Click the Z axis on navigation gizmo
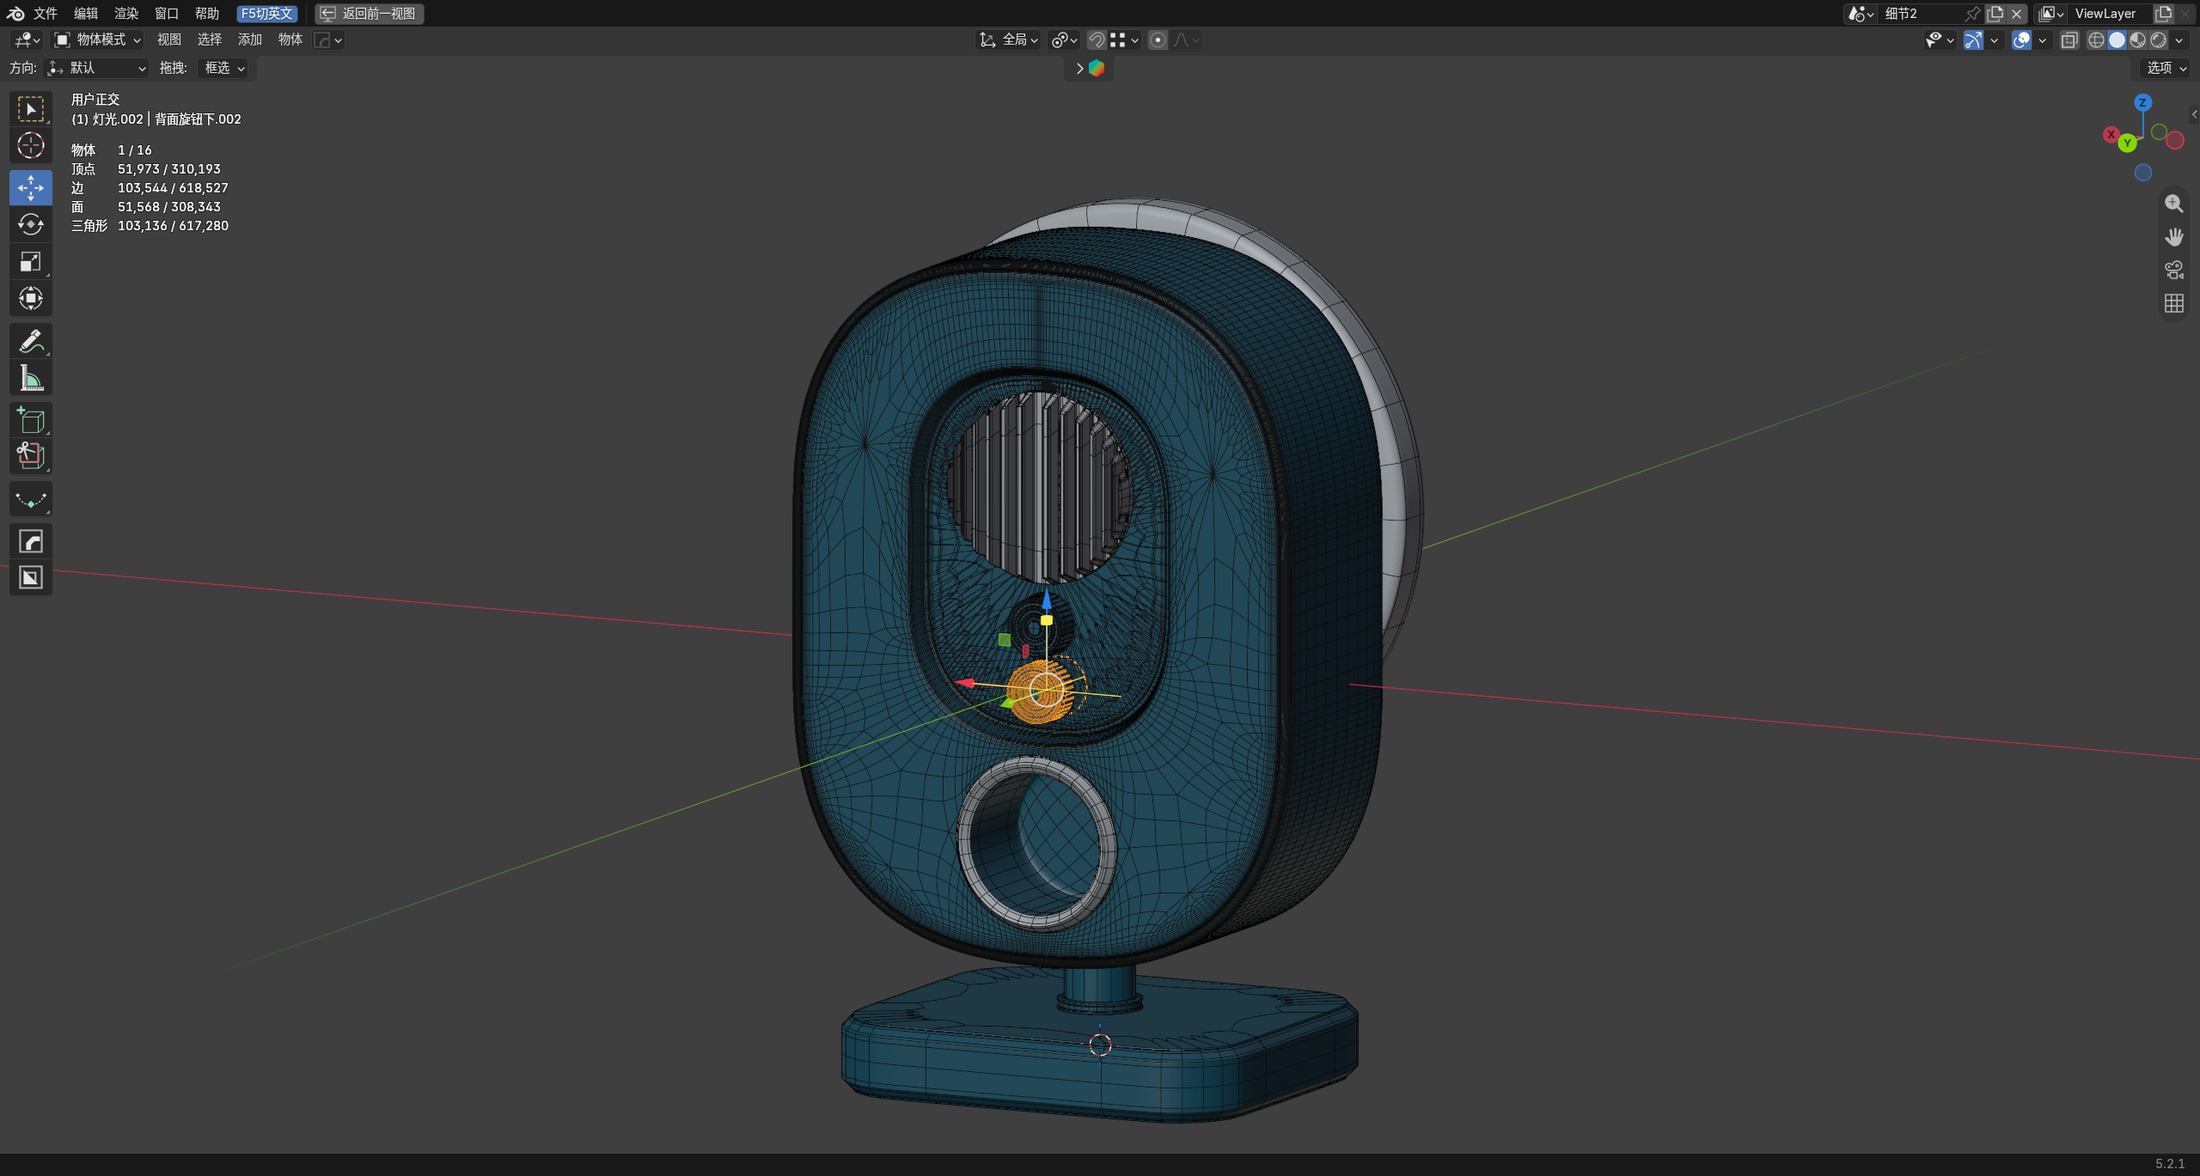Image resolution: width=2200 pixels, height=1176 pixels. [x=2142, y=103]
